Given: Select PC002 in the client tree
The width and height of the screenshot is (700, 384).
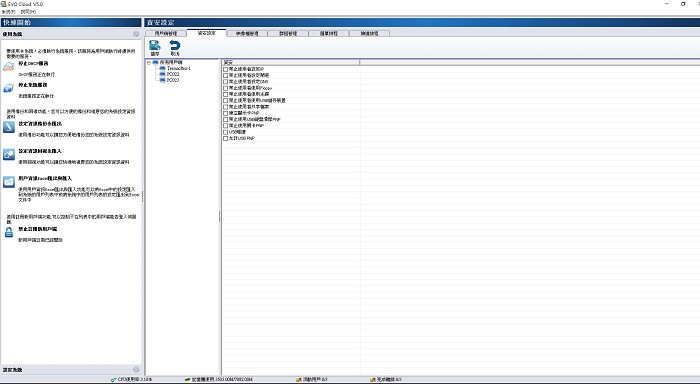Looking at the screenshot, I should [x=173, y=75].
